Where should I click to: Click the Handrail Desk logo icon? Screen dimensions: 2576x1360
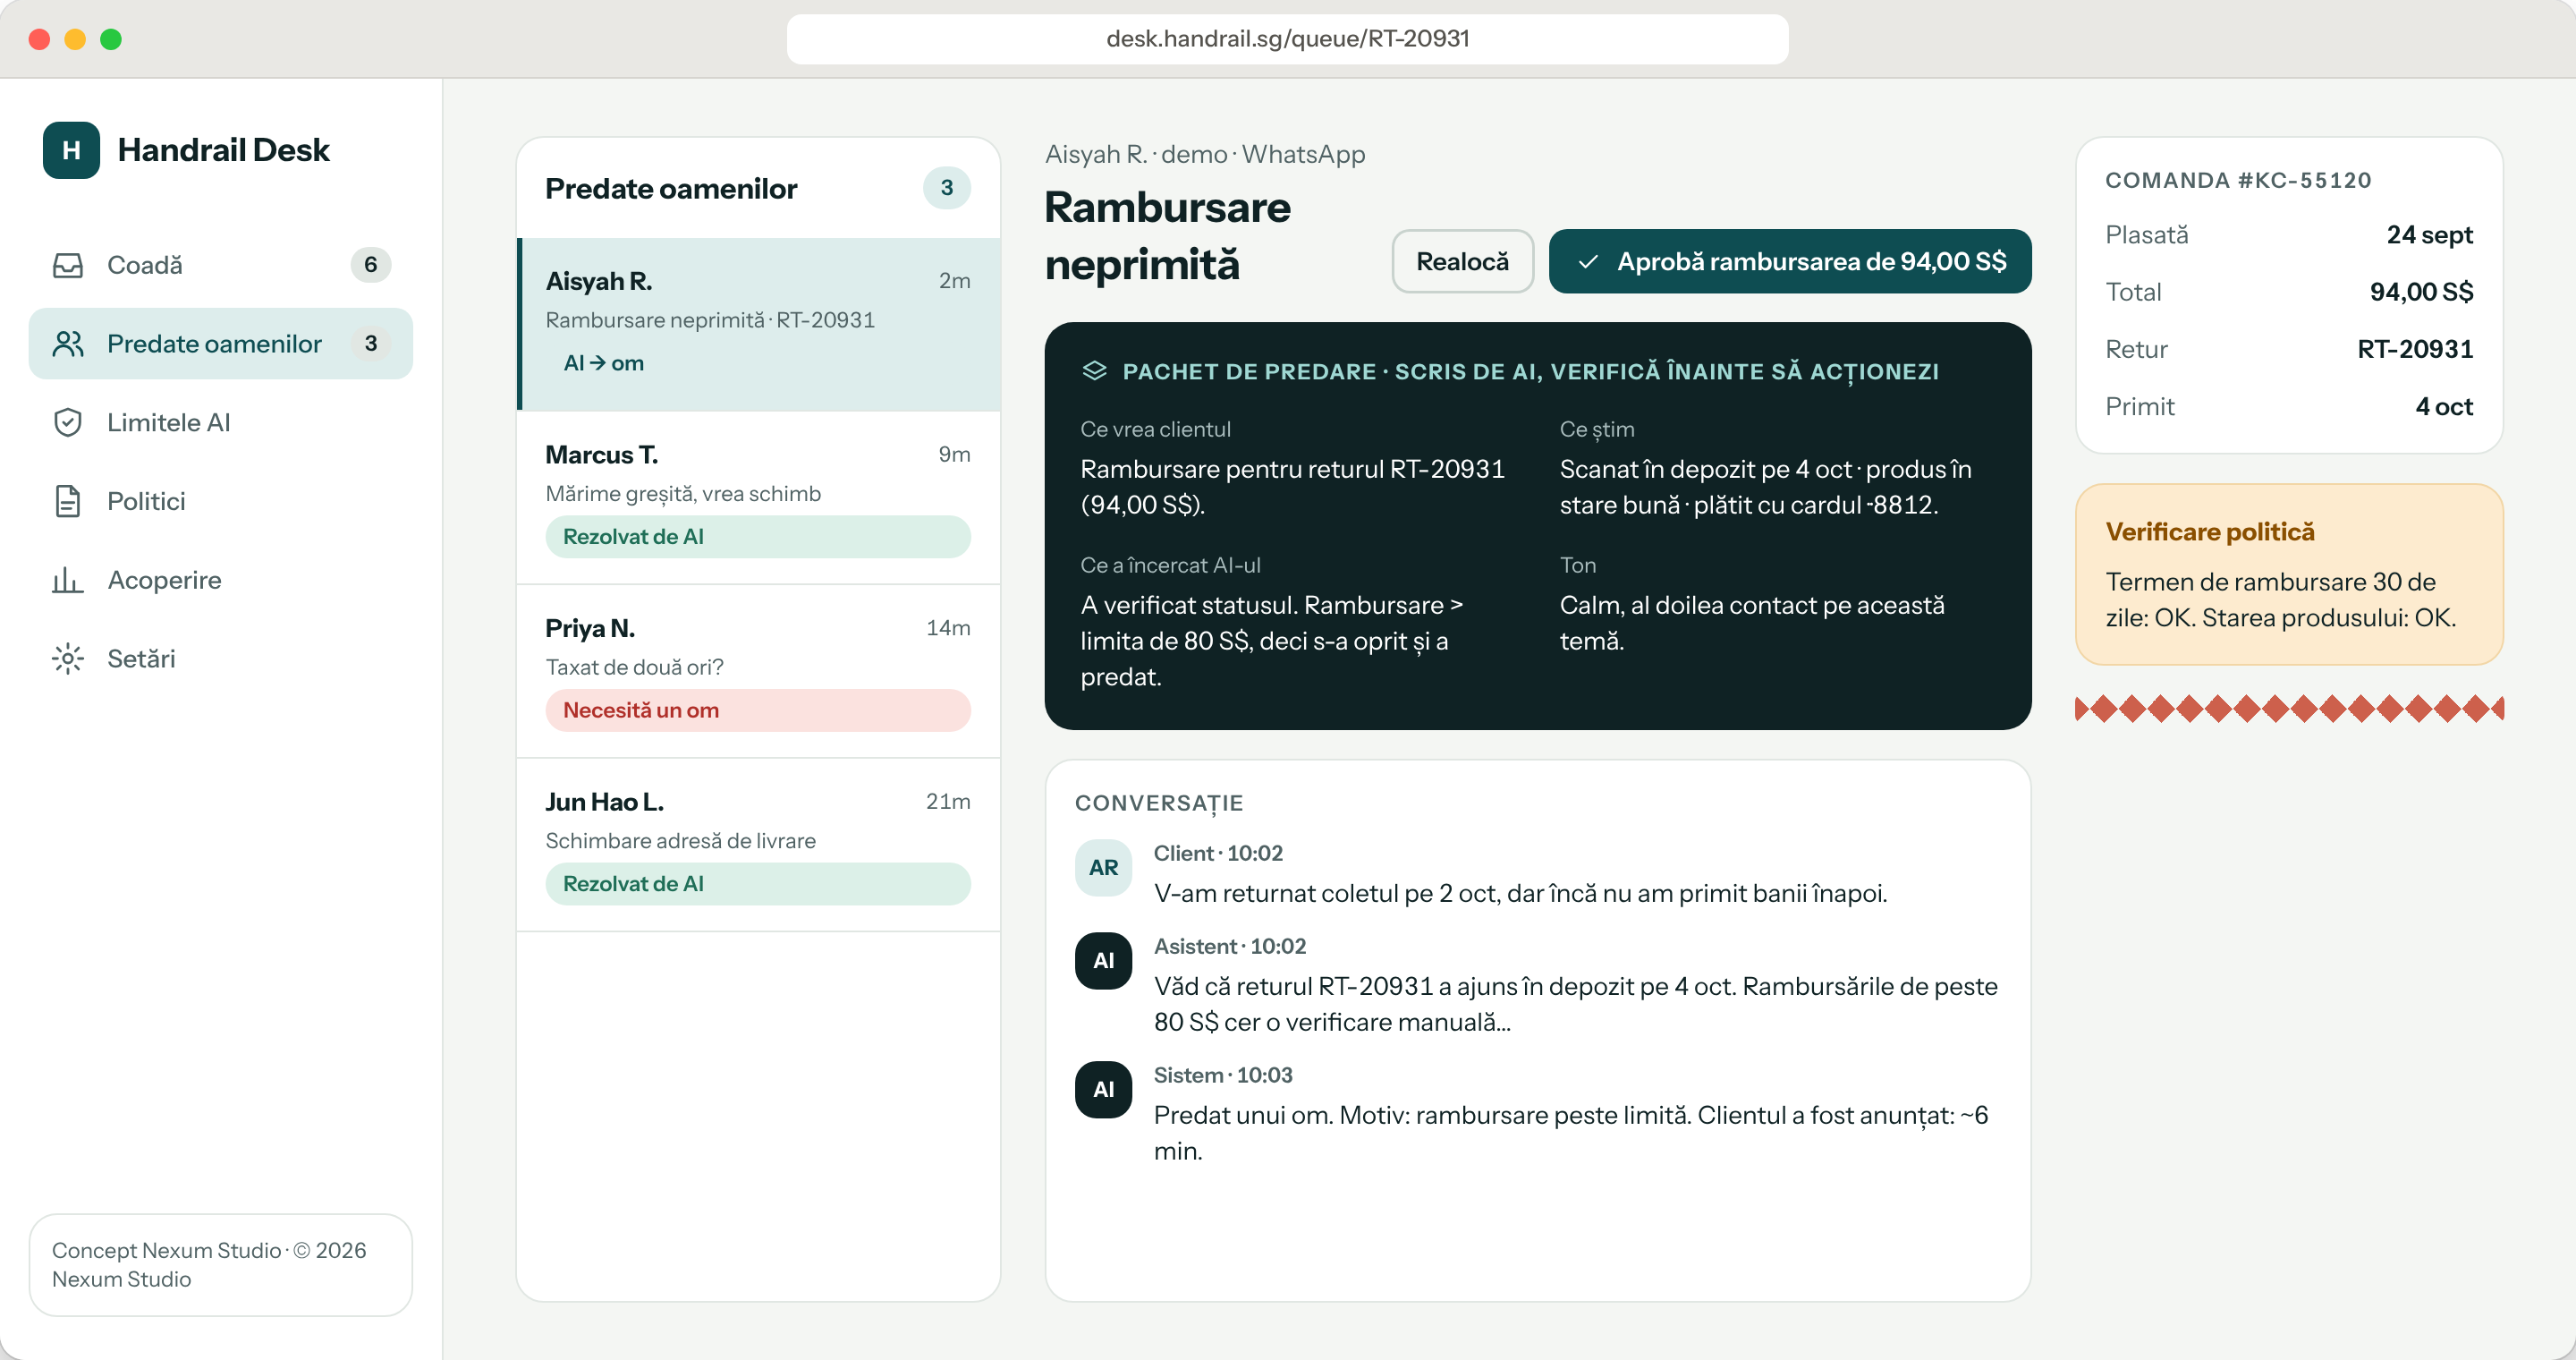coord(71,150)
